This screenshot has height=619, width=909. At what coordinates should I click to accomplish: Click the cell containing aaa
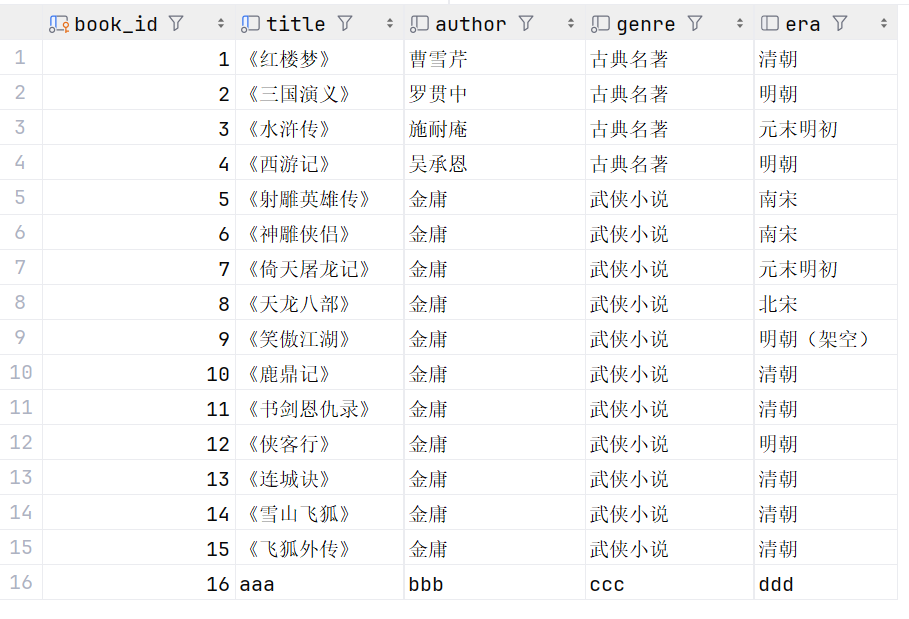257,584
